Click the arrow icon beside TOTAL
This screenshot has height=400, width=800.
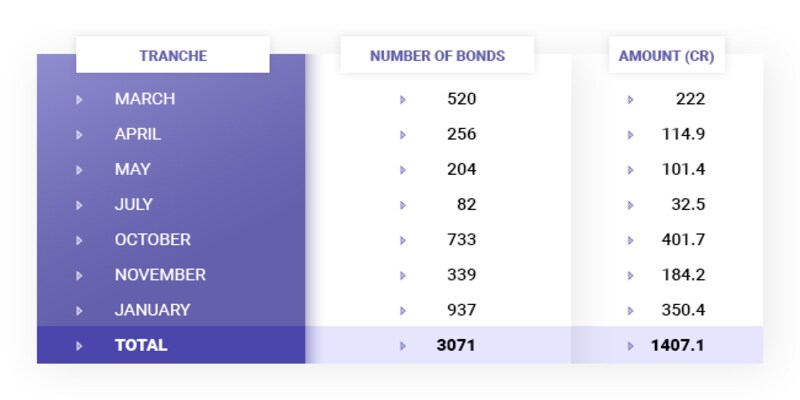coord(79,346)
